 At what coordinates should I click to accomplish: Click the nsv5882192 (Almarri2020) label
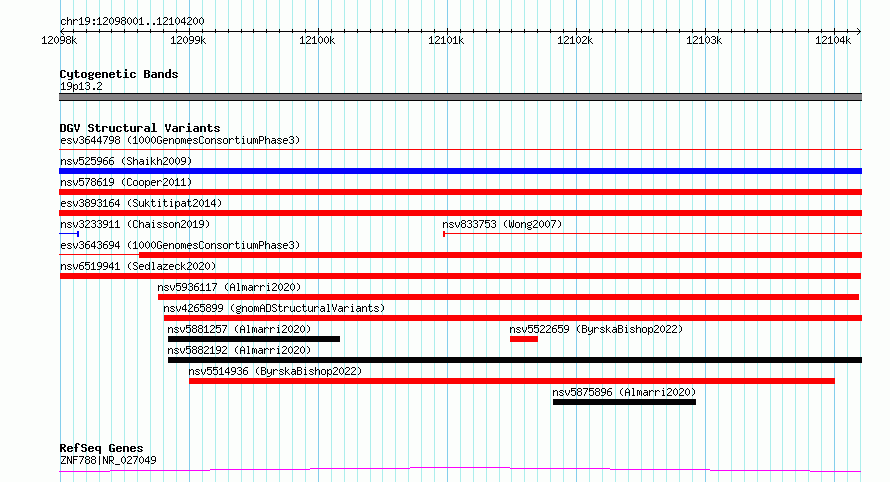[x=239, y=350]
